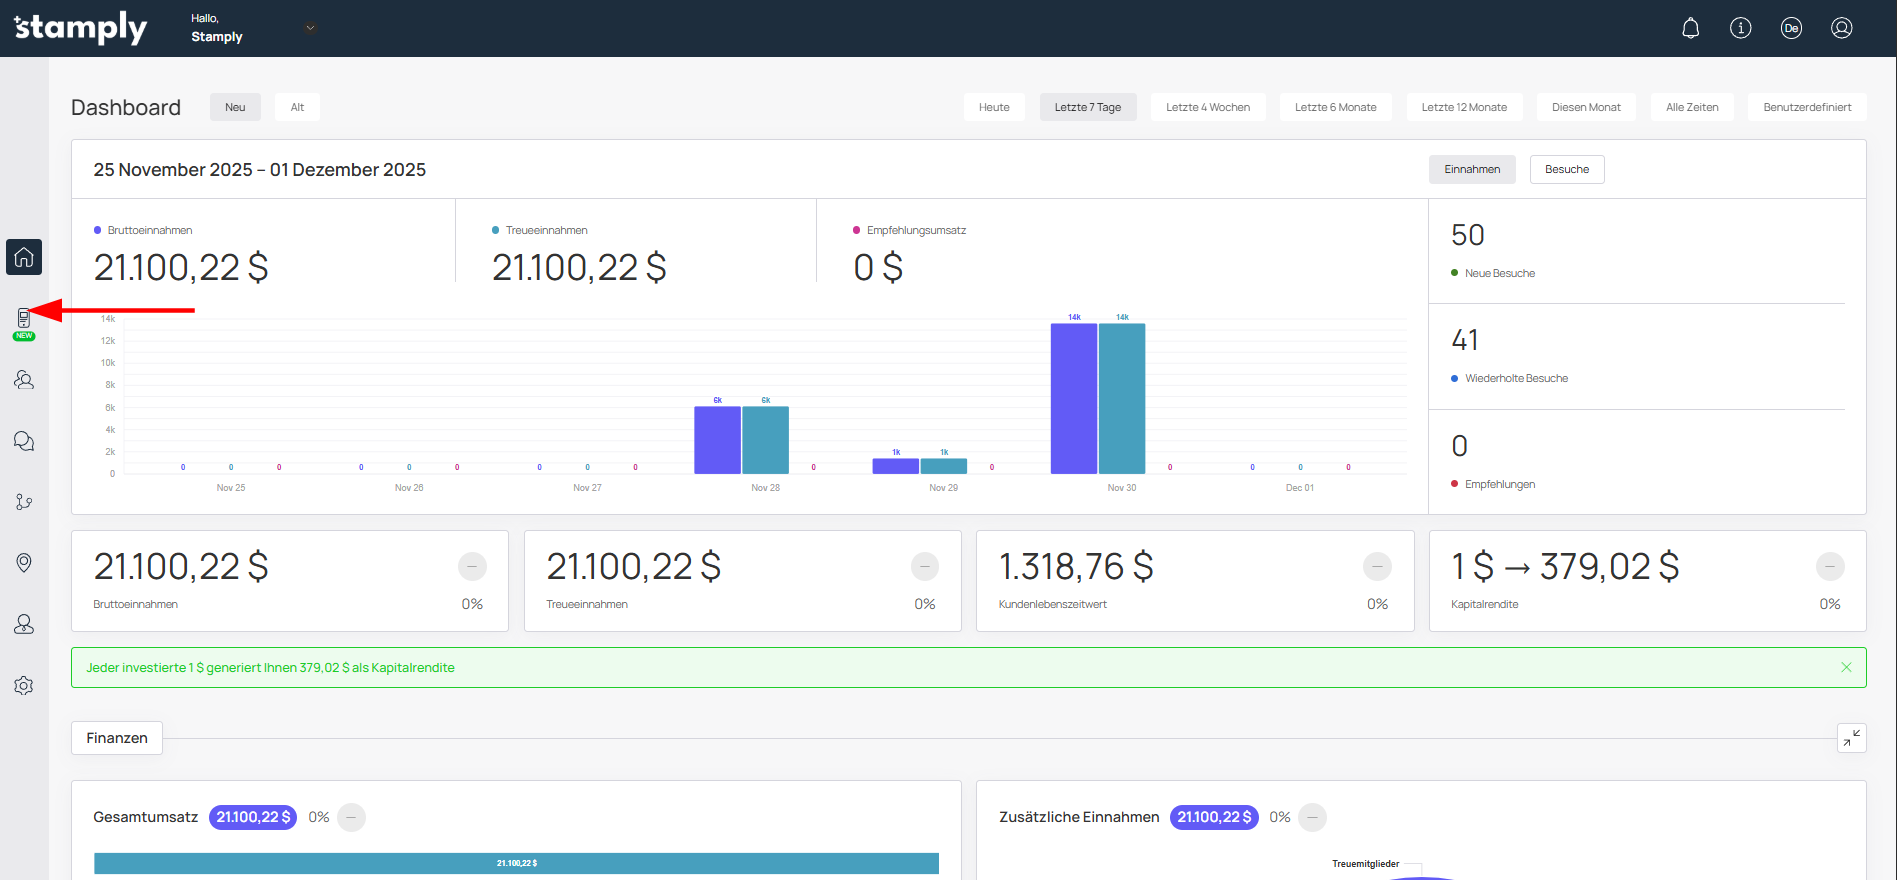The width and height of the screenshot is (1897, 880).
Task: Open the Benutzerdefiniert date range picker
Action: pos(1806,107)
